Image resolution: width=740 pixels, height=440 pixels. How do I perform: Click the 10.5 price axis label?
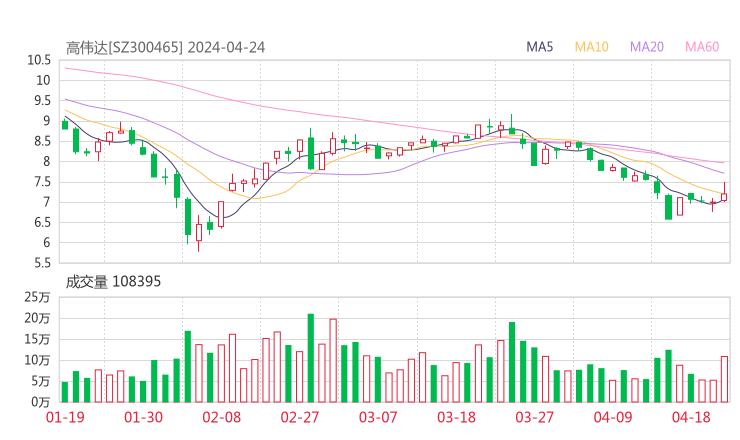pyautogui.click(x=39, y=60)
